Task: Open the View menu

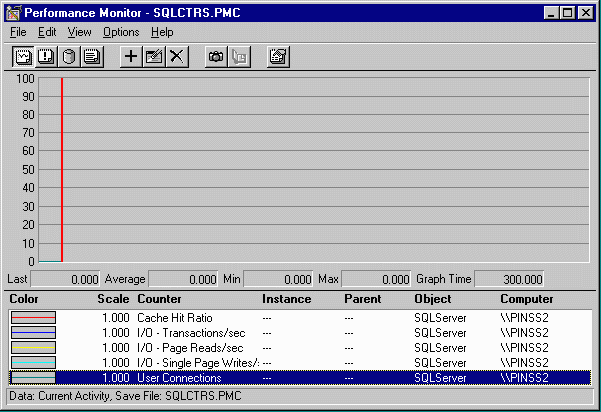Action: coord(79,32)
